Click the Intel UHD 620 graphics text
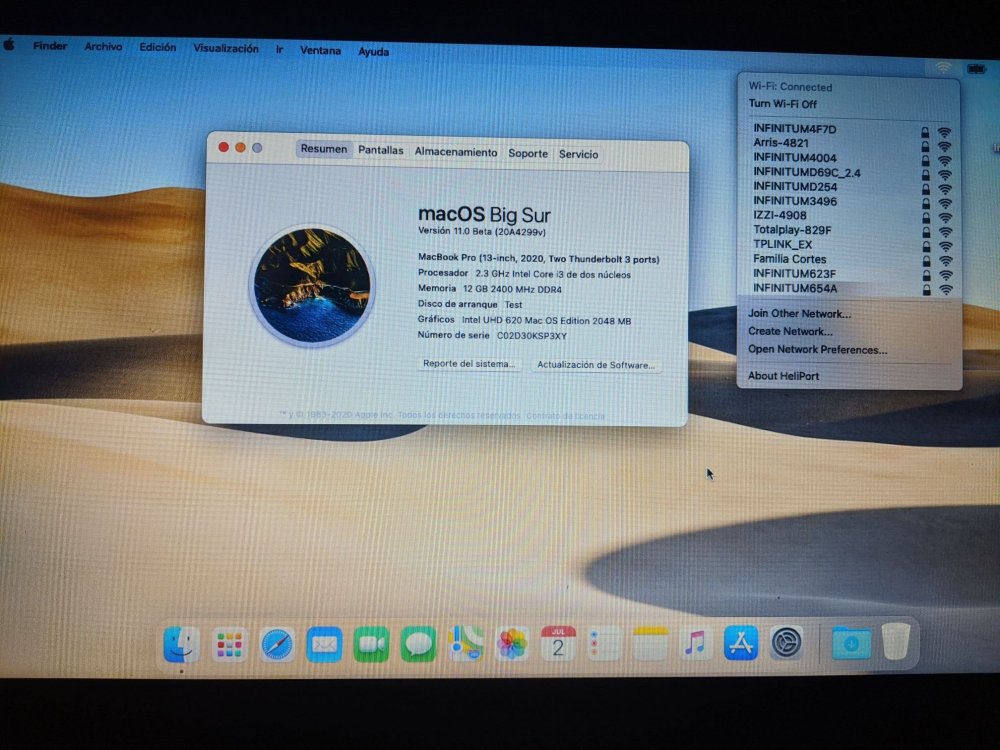1000x750 pixels. click(547, 321)
